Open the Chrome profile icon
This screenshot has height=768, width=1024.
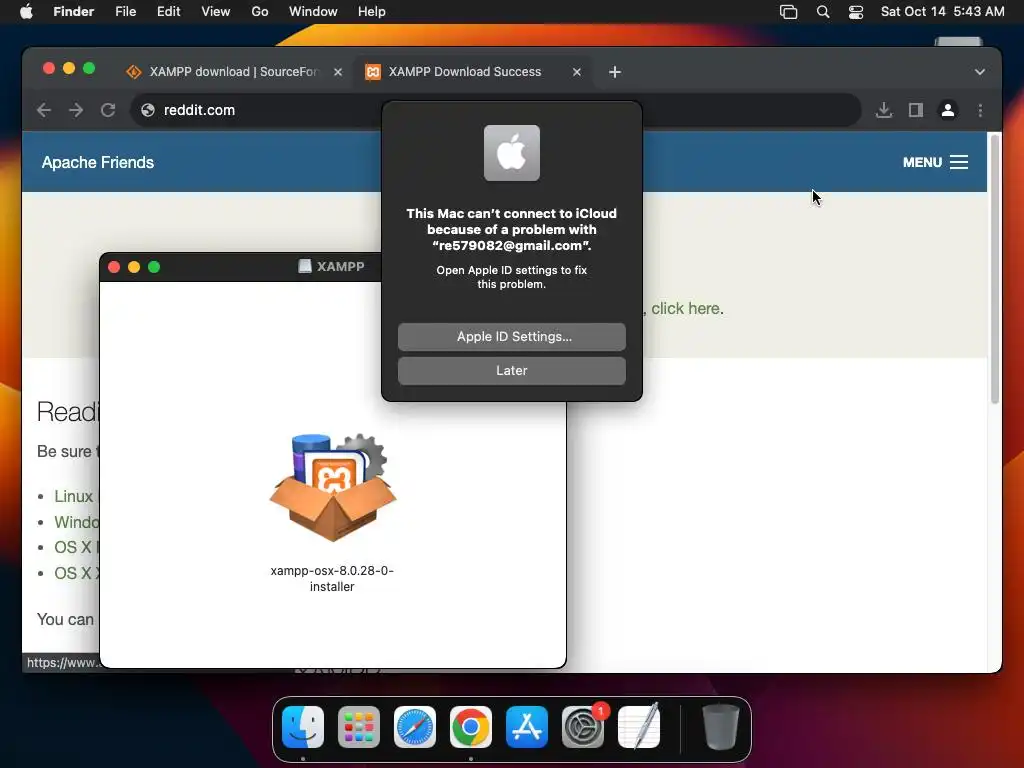(948, 110)
